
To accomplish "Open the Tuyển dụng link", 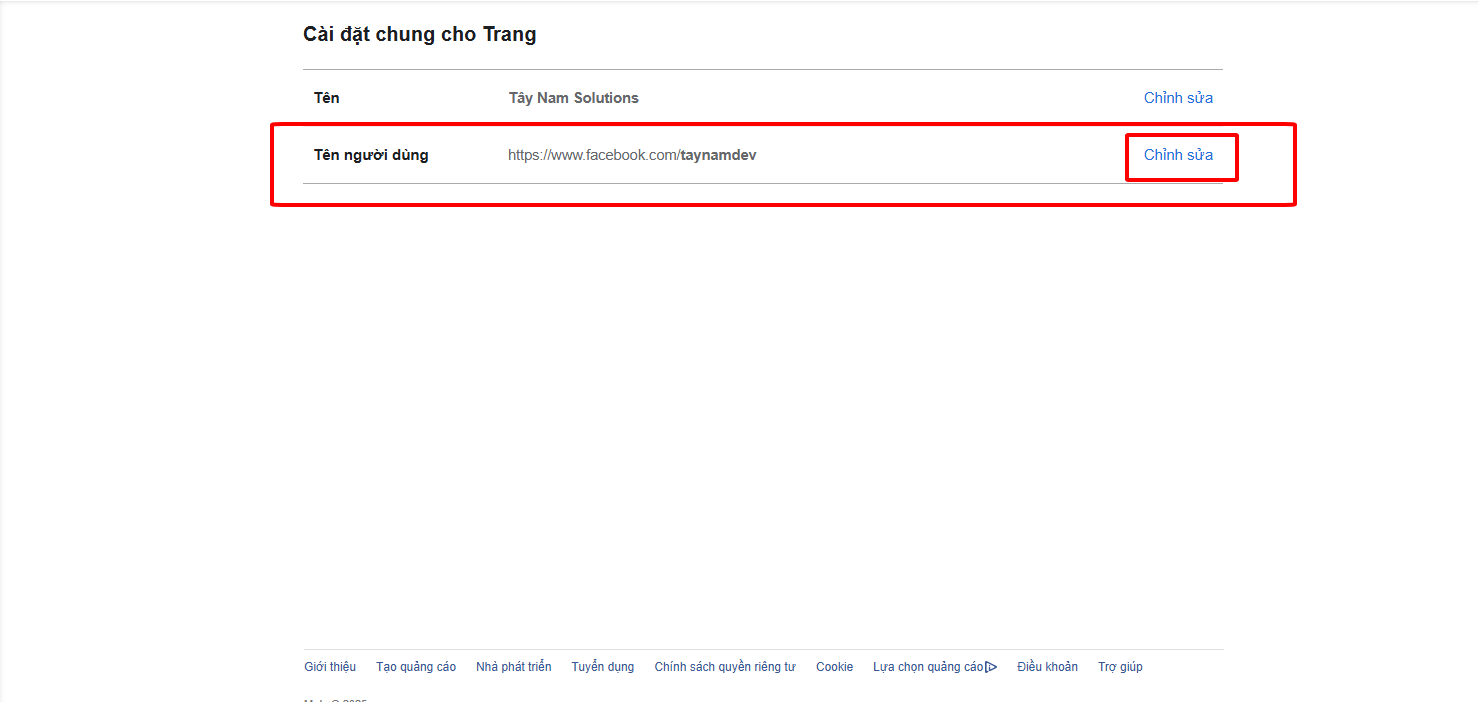I will (x=602, y=667).
